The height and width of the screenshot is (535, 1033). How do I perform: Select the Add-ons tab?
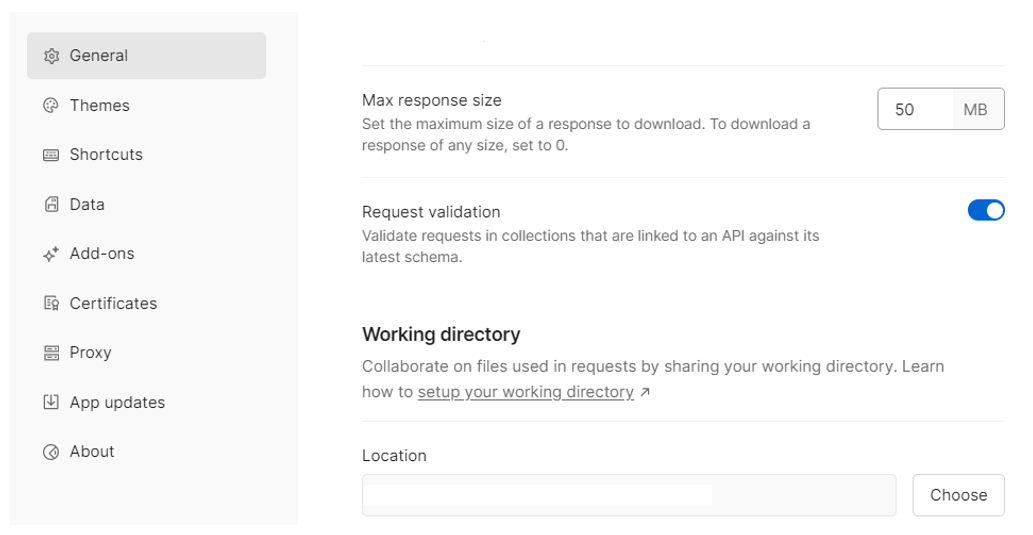pyautogui.click(x=146, y=254)
